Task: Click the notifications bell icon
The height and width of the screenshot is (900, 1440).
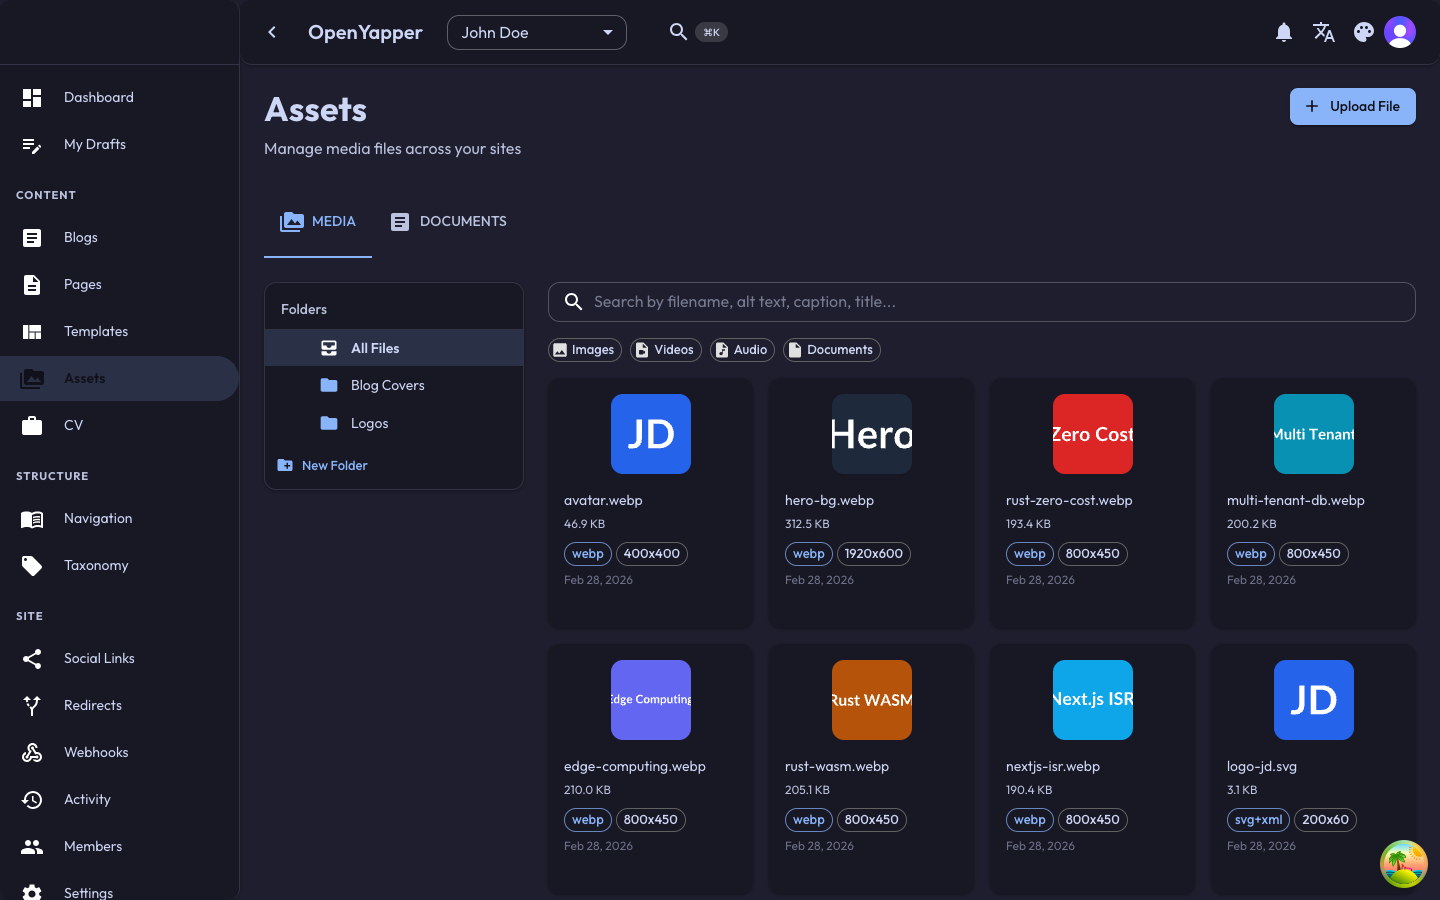Action: 1284,33
